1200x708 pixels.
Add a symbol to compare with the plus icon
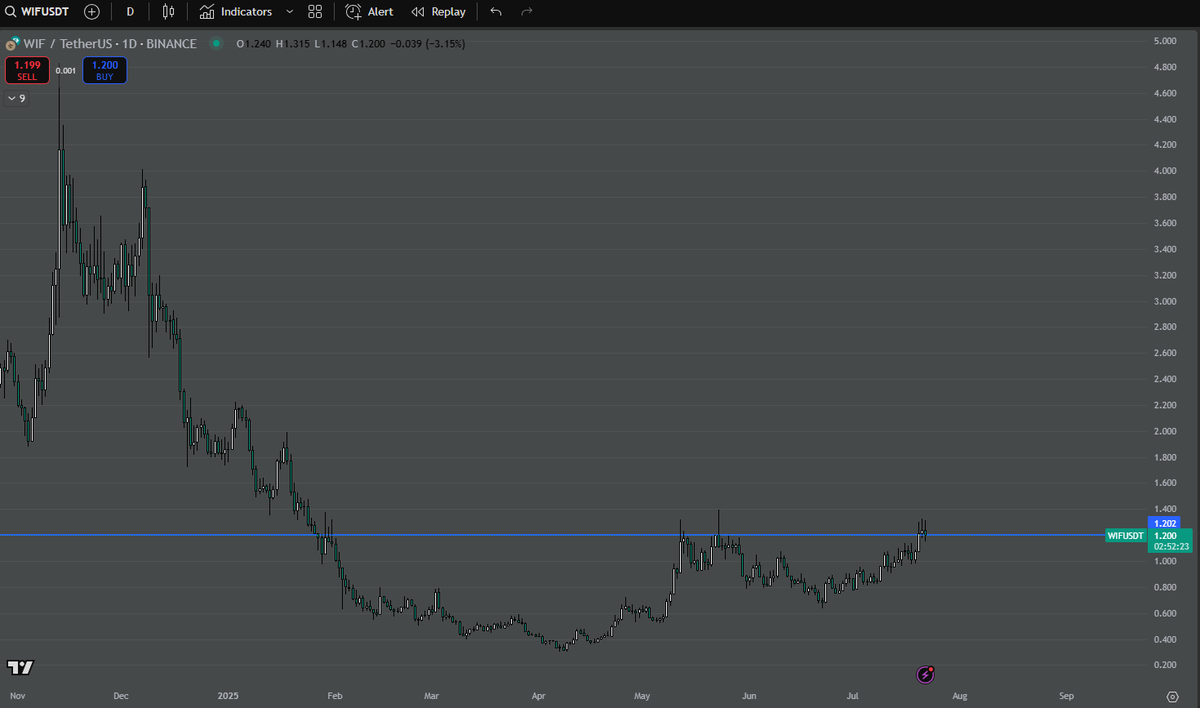(92, 12)
